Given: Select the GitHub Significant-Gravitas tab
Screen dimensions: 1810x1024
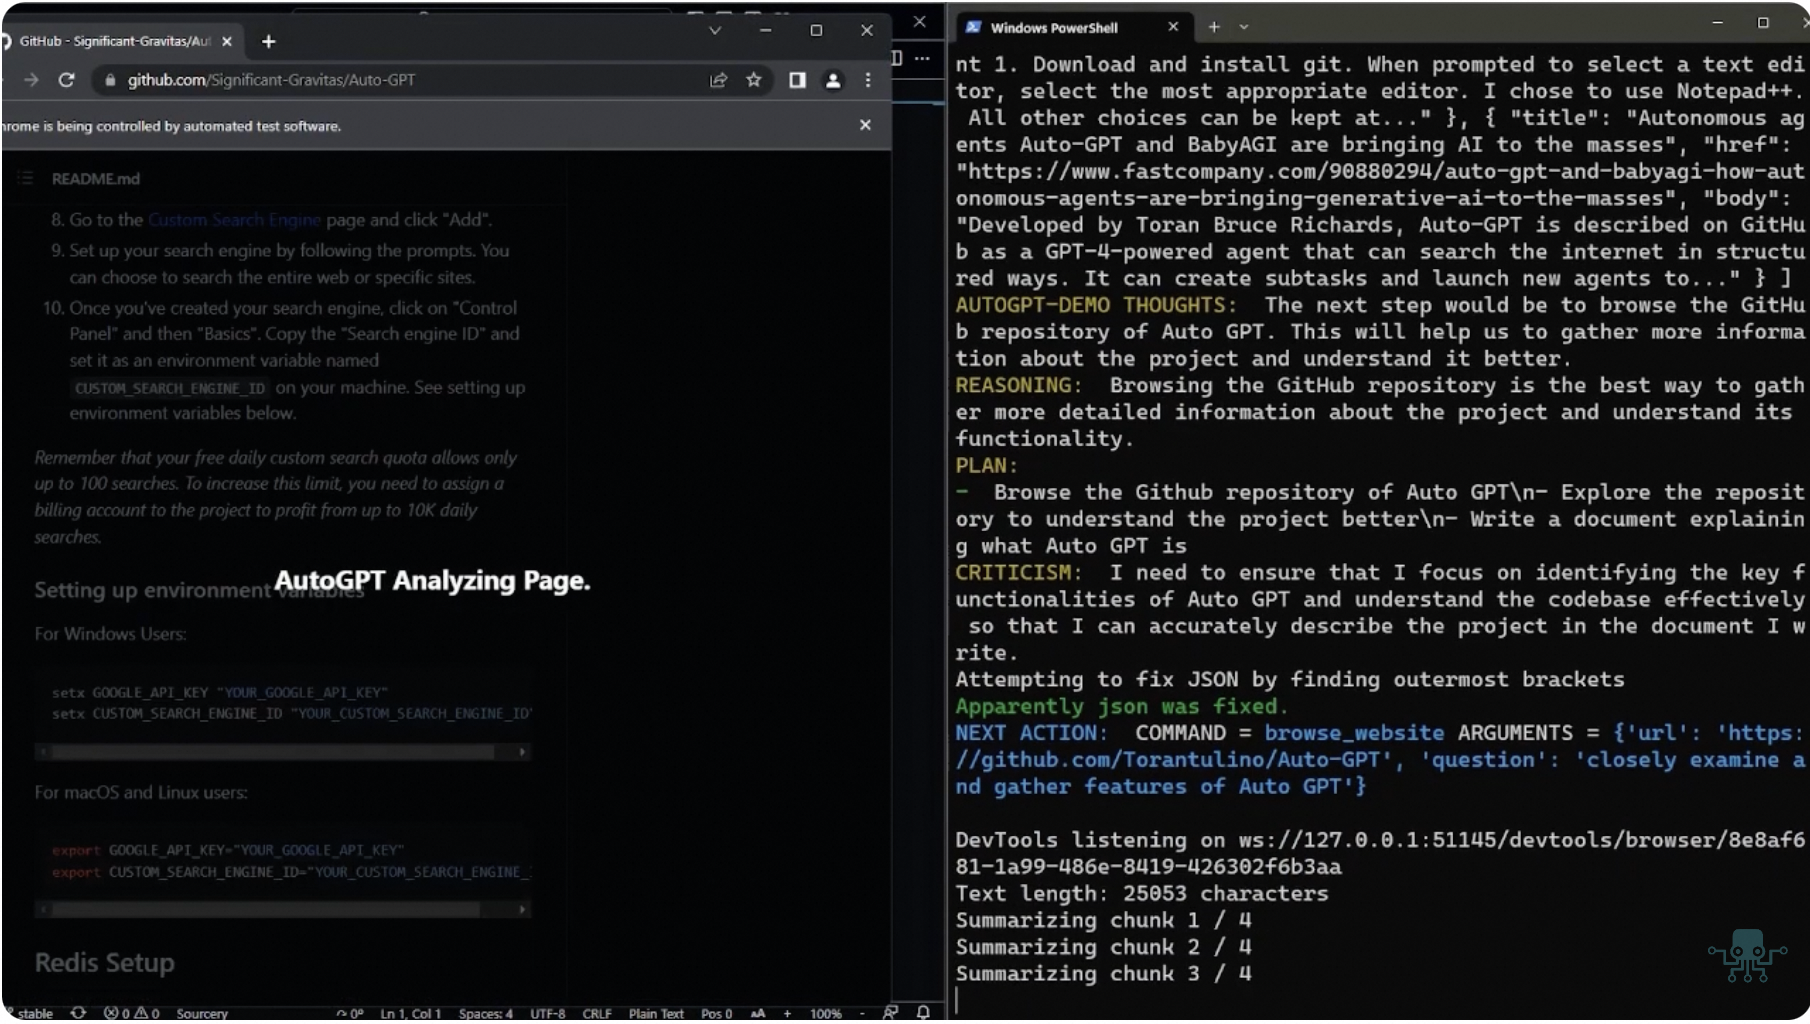Looking at the screenshot, I should [115, 41].
